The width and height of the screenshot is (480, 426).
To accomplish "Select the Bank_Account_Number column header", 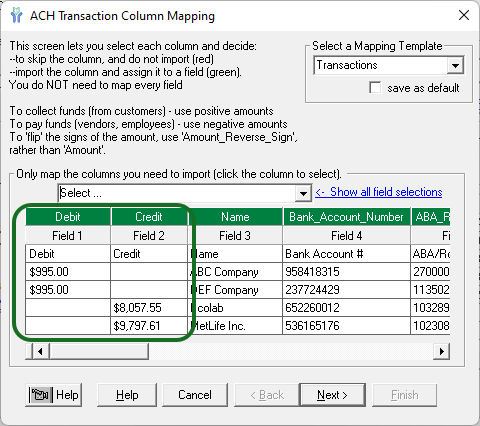I will click(x=347, y=217).
